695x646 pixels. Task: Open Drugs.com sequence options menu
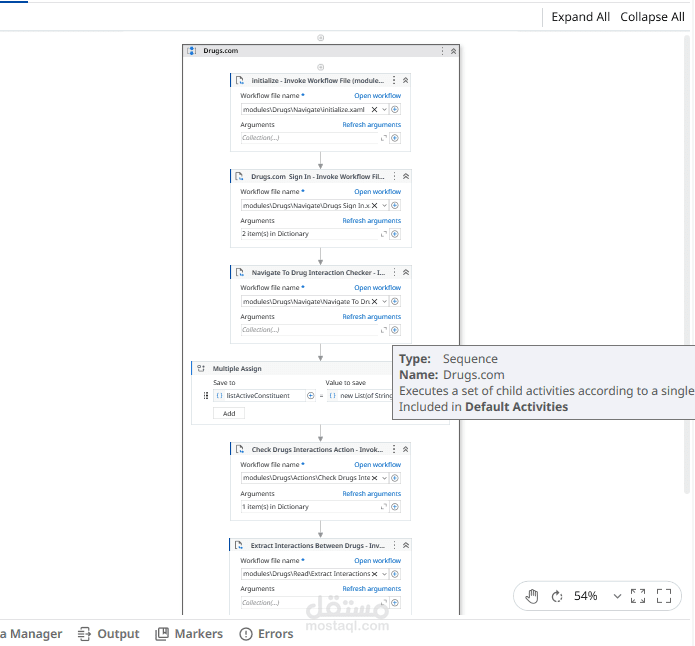(x=442, y=51)
